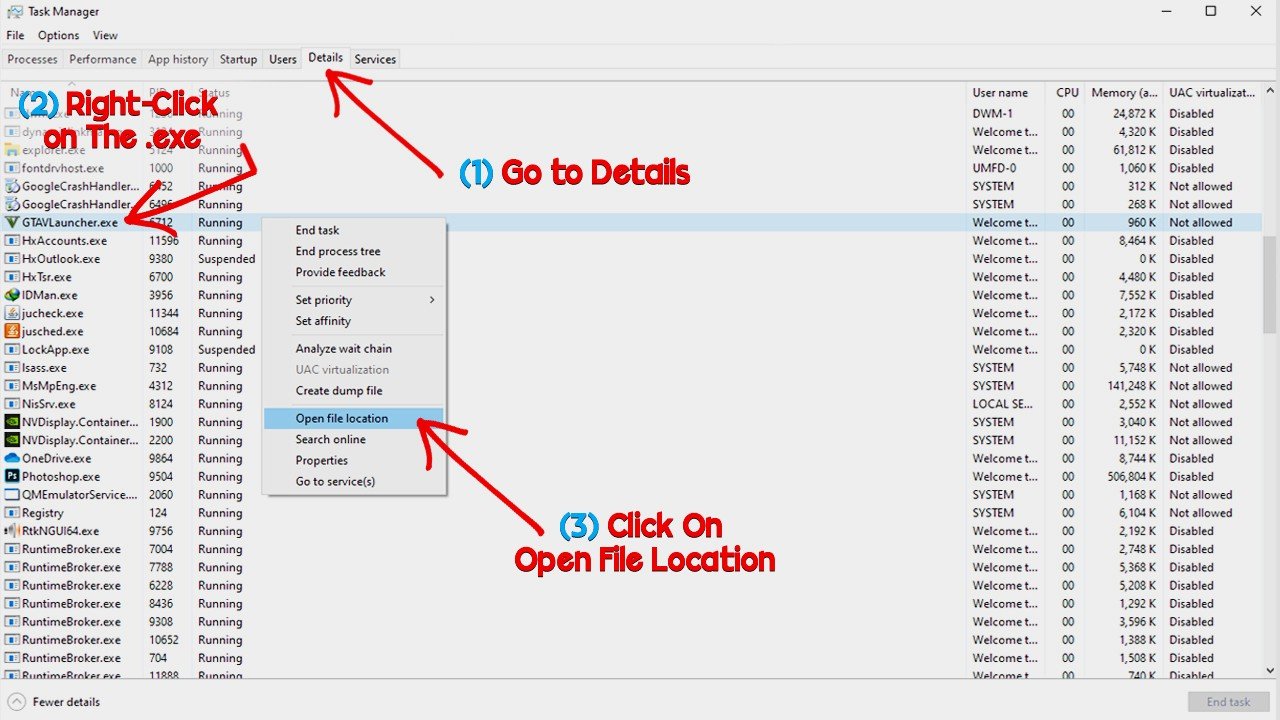Choose Go to service(s)
This screenshot has width=1280, height=720.
(x=354, y=481)
